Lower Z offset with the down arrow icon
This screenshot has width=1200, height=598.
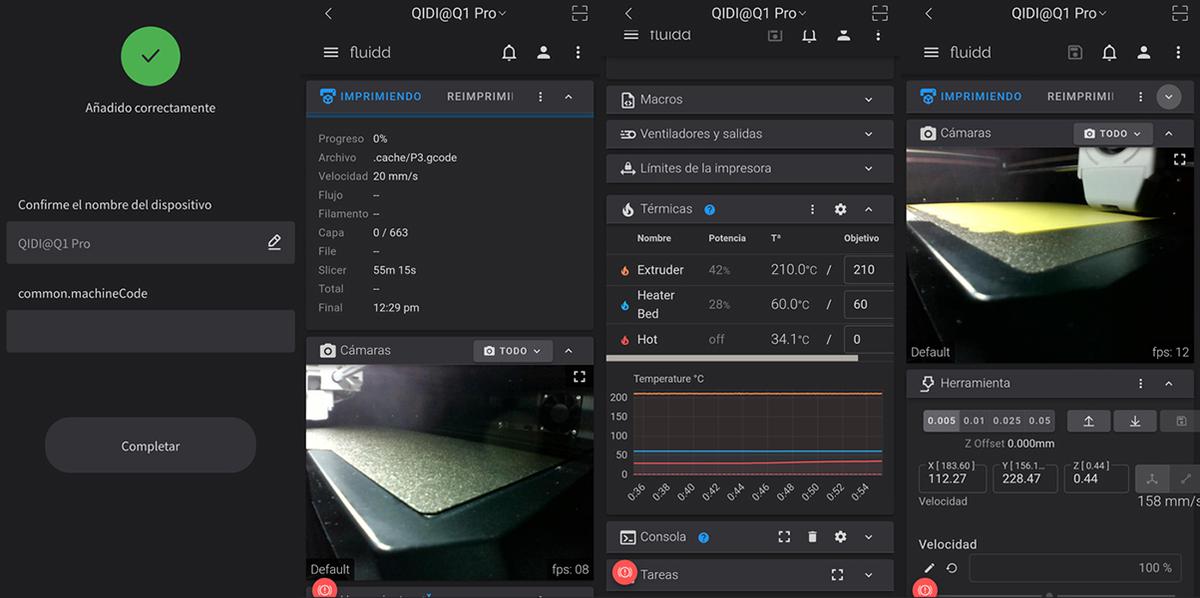click(x=1135, y=421)
